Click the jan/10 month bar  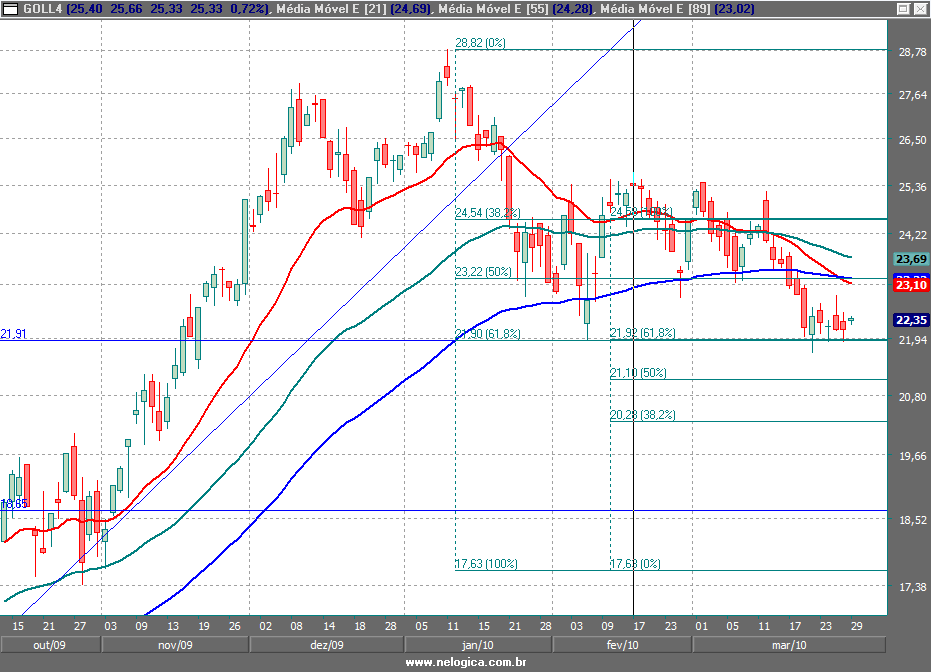pos(478,645)
